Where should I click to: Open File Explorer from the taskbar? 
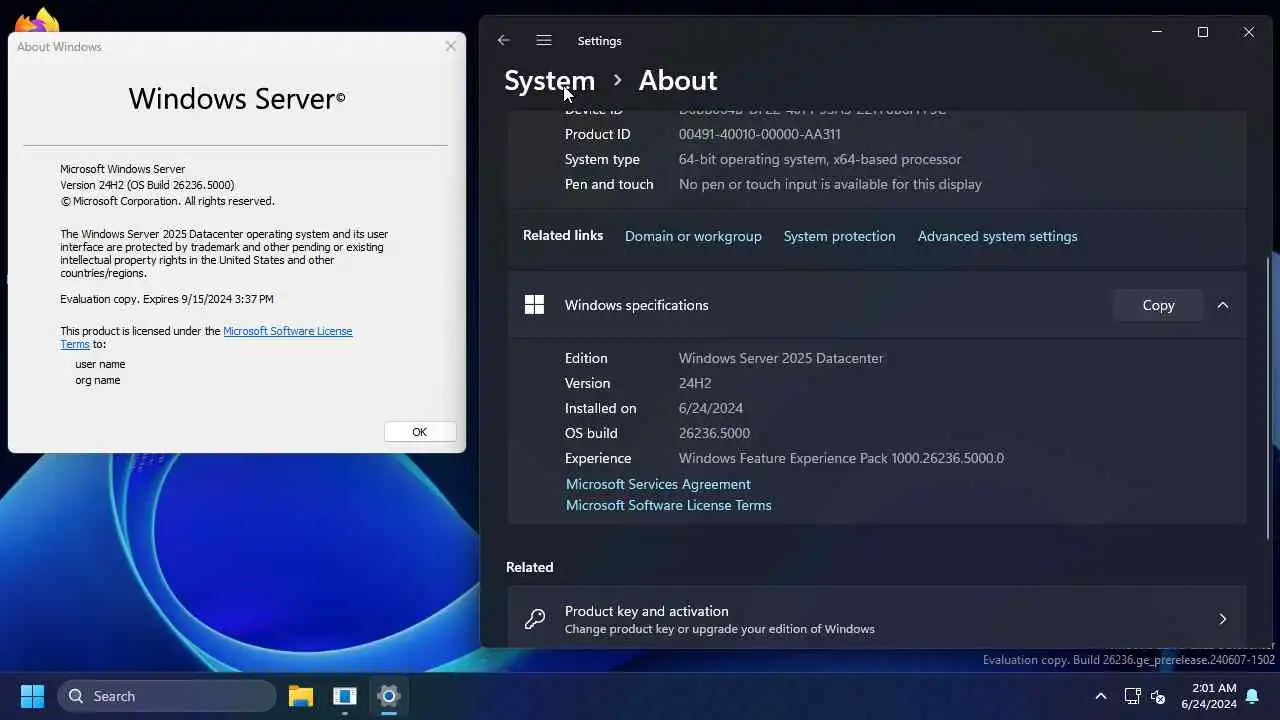[300, 696]
